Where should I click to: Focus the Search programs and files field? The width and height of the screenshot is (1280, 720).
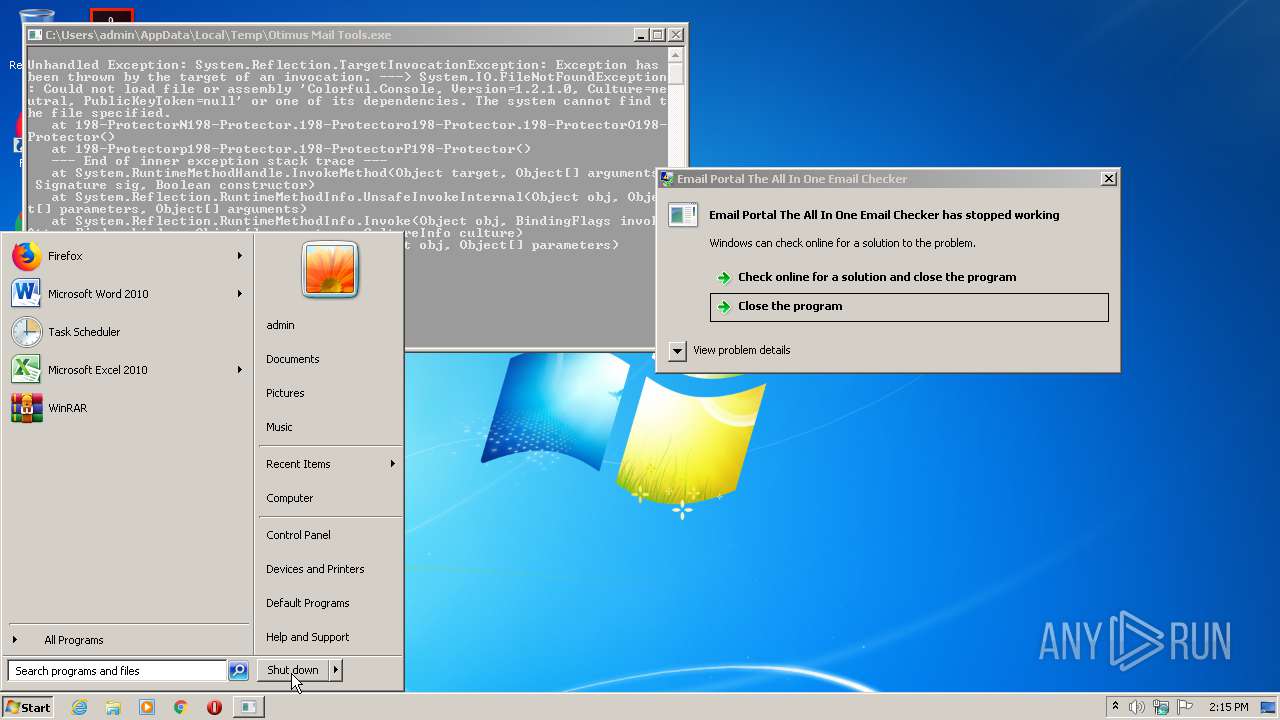click(x=117, y=671)
